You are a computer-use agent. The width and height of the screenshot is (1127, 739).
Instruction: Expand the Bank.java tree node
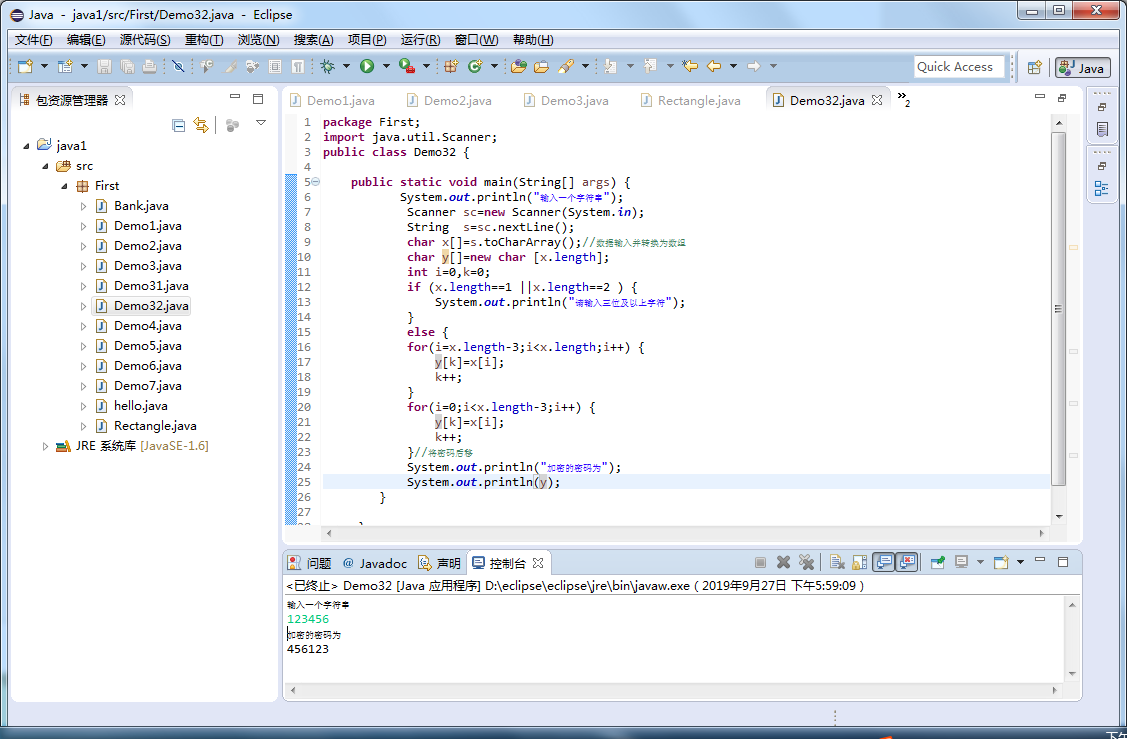click(x=83, y=206)
